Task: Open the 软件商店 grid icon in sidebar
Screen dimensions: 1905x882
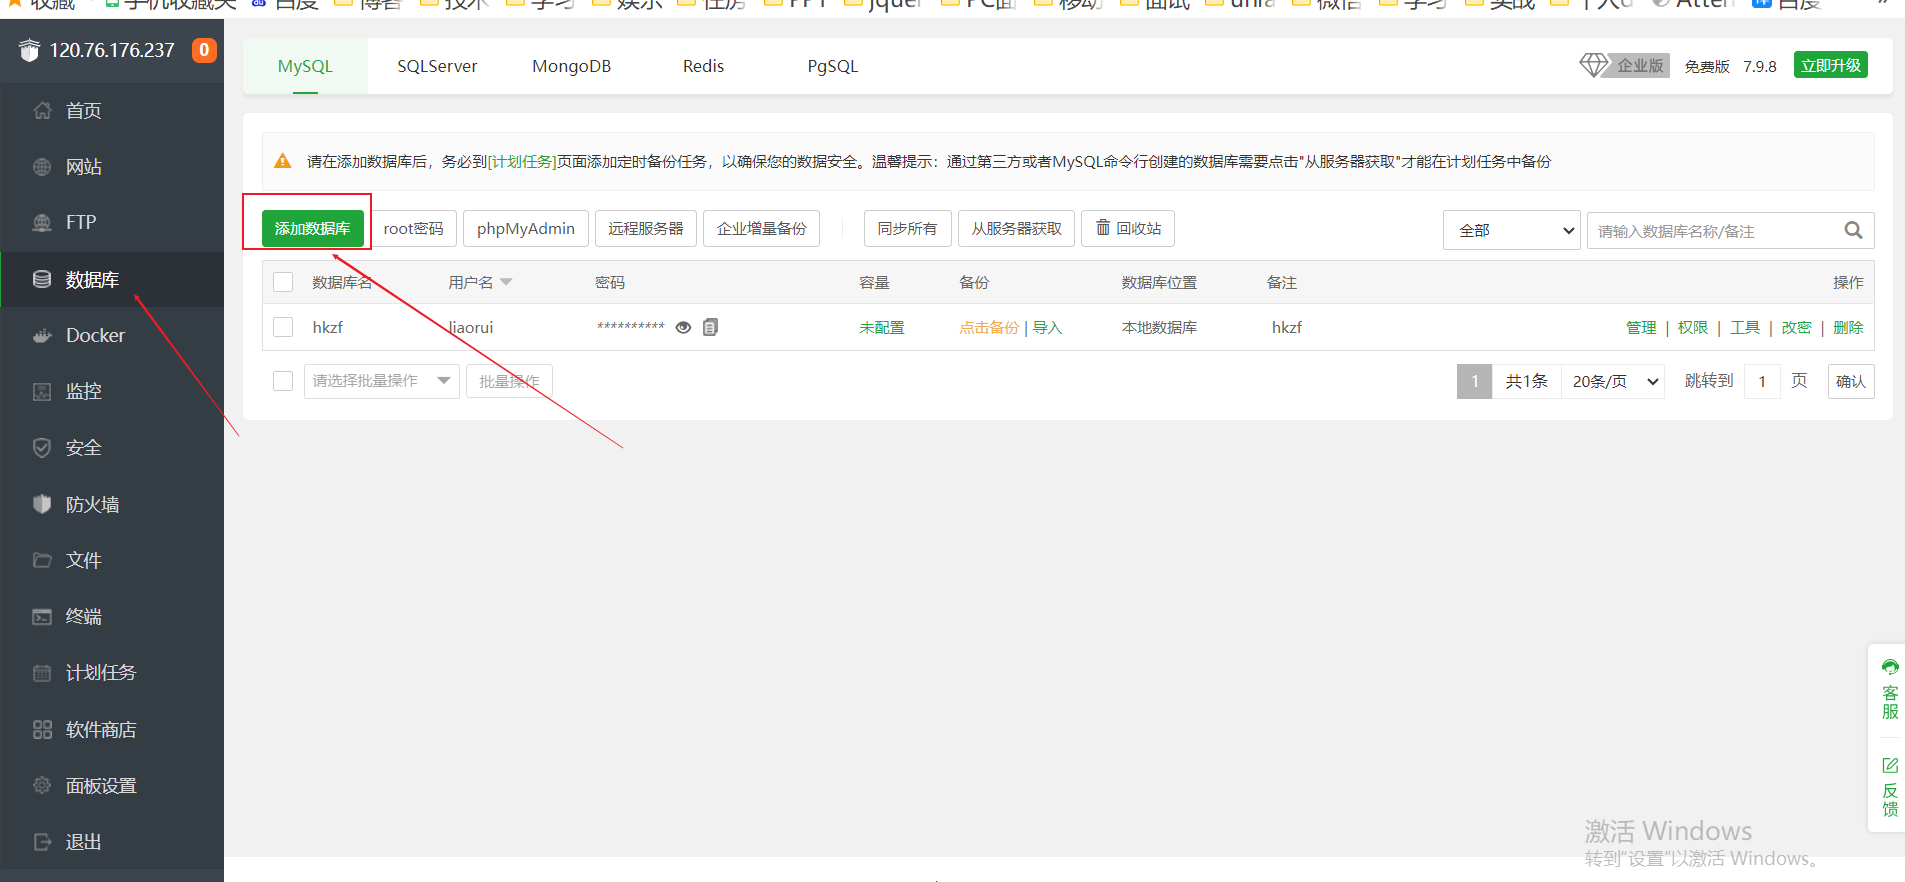Action: 42,729
